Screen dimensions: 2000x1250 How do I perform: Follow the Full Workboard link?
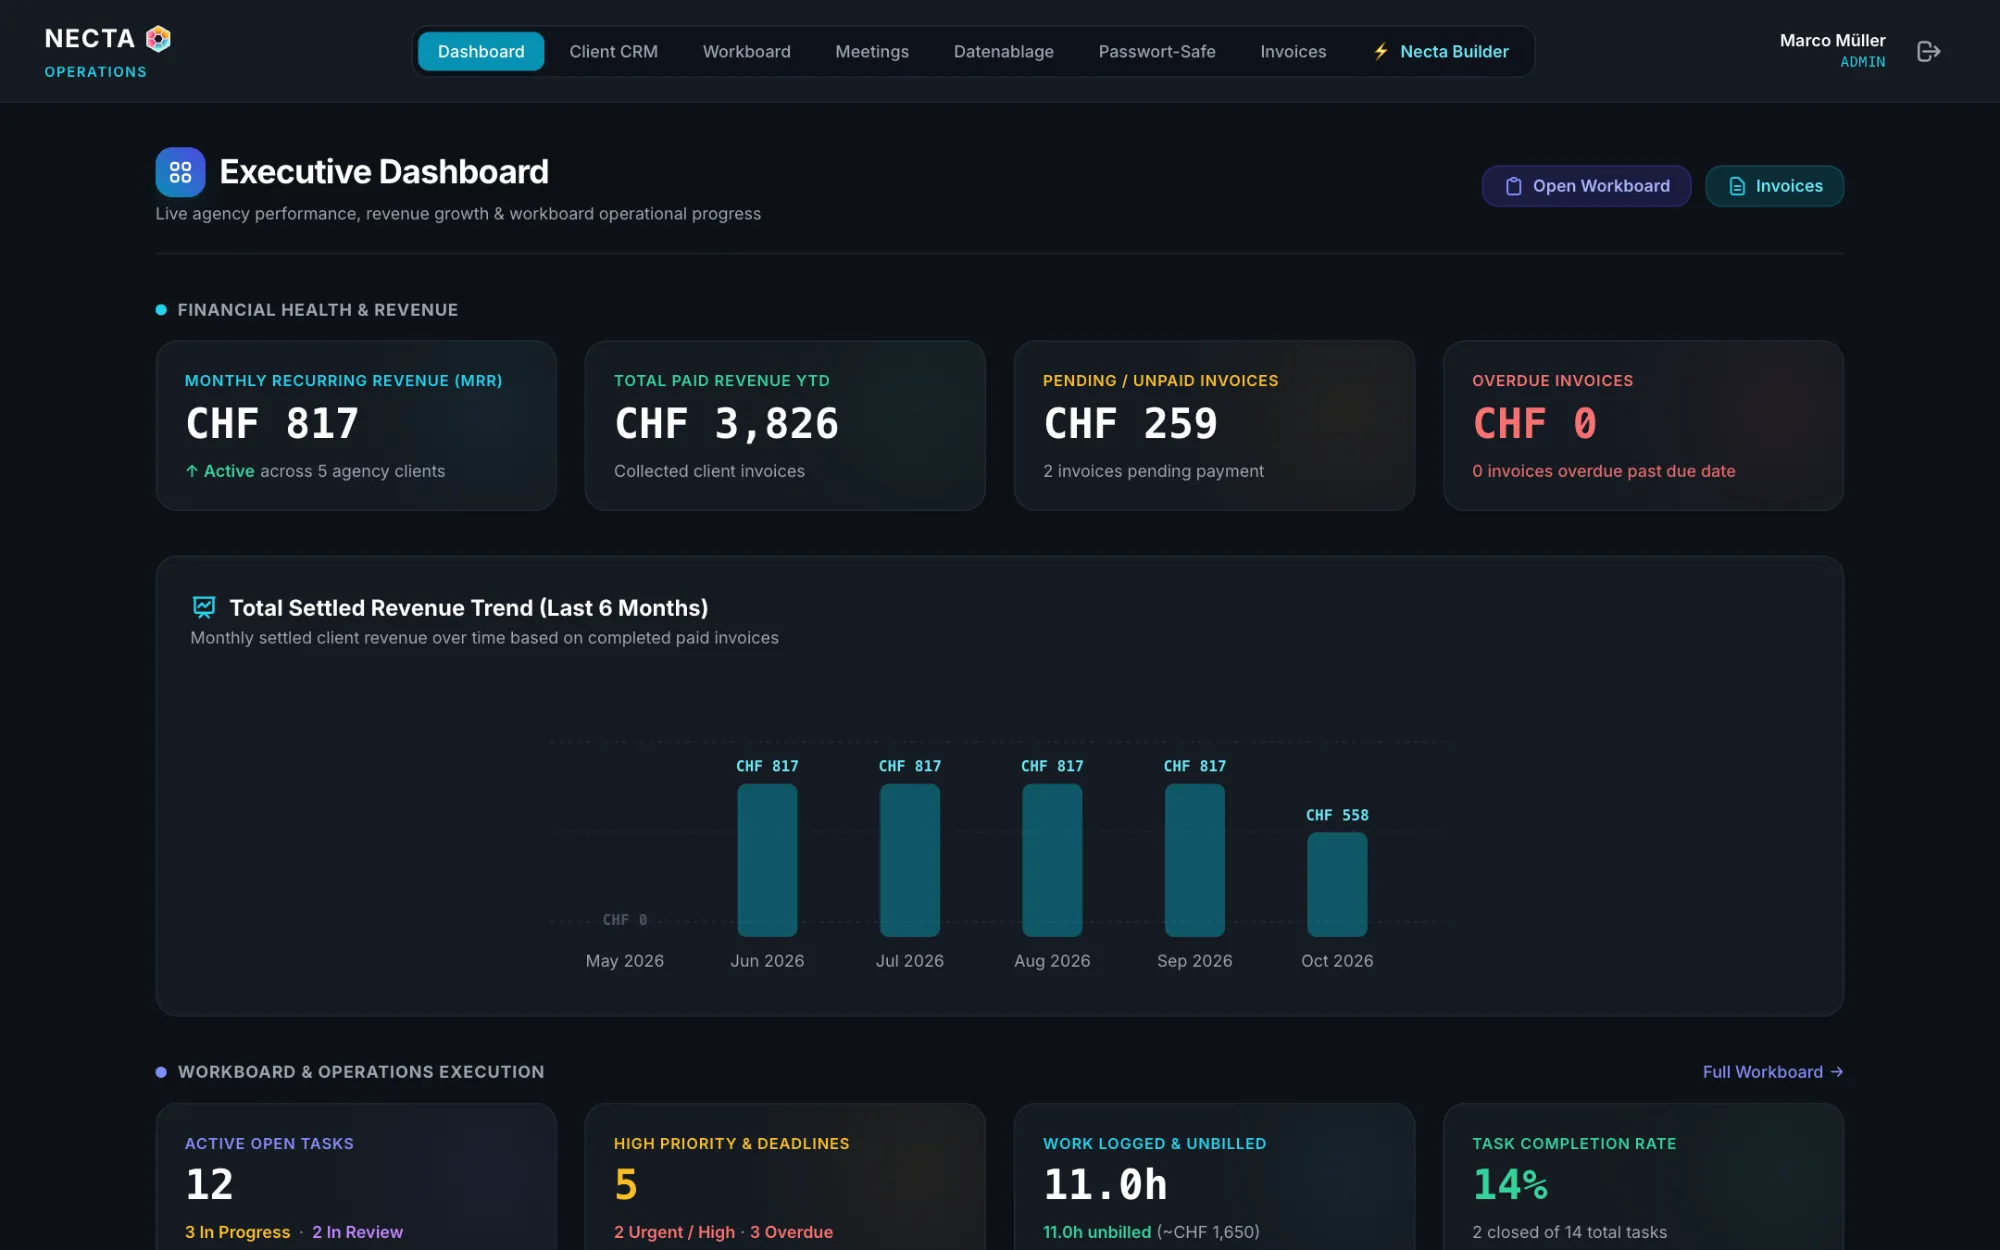1773,1072
